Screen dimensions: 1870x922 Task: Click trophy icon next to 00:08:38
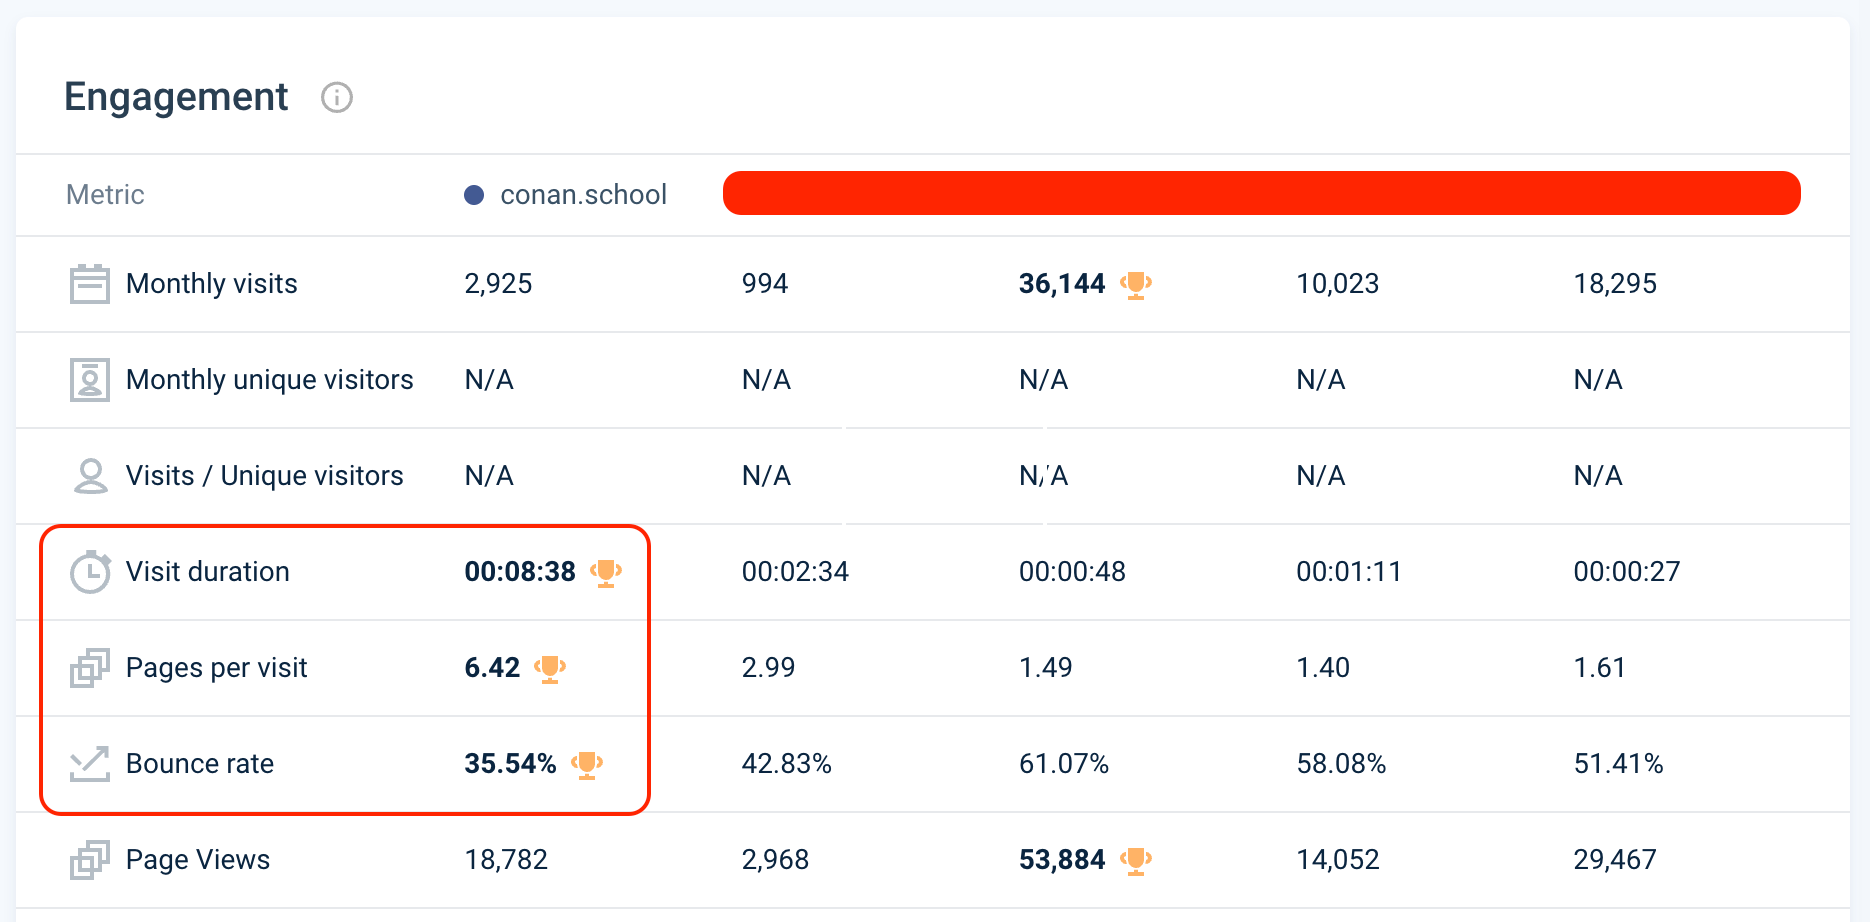tap(606, 573)
